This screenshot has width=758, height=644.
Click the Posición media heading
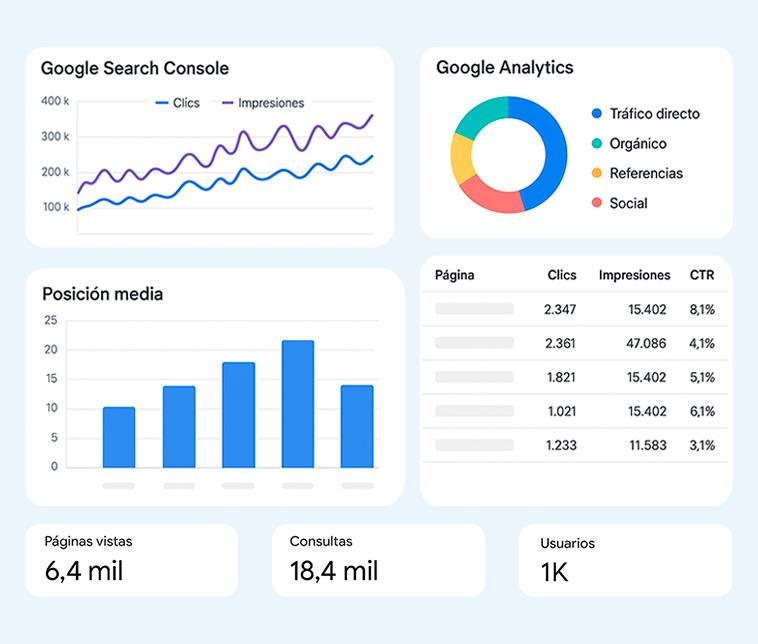point(102,294)
